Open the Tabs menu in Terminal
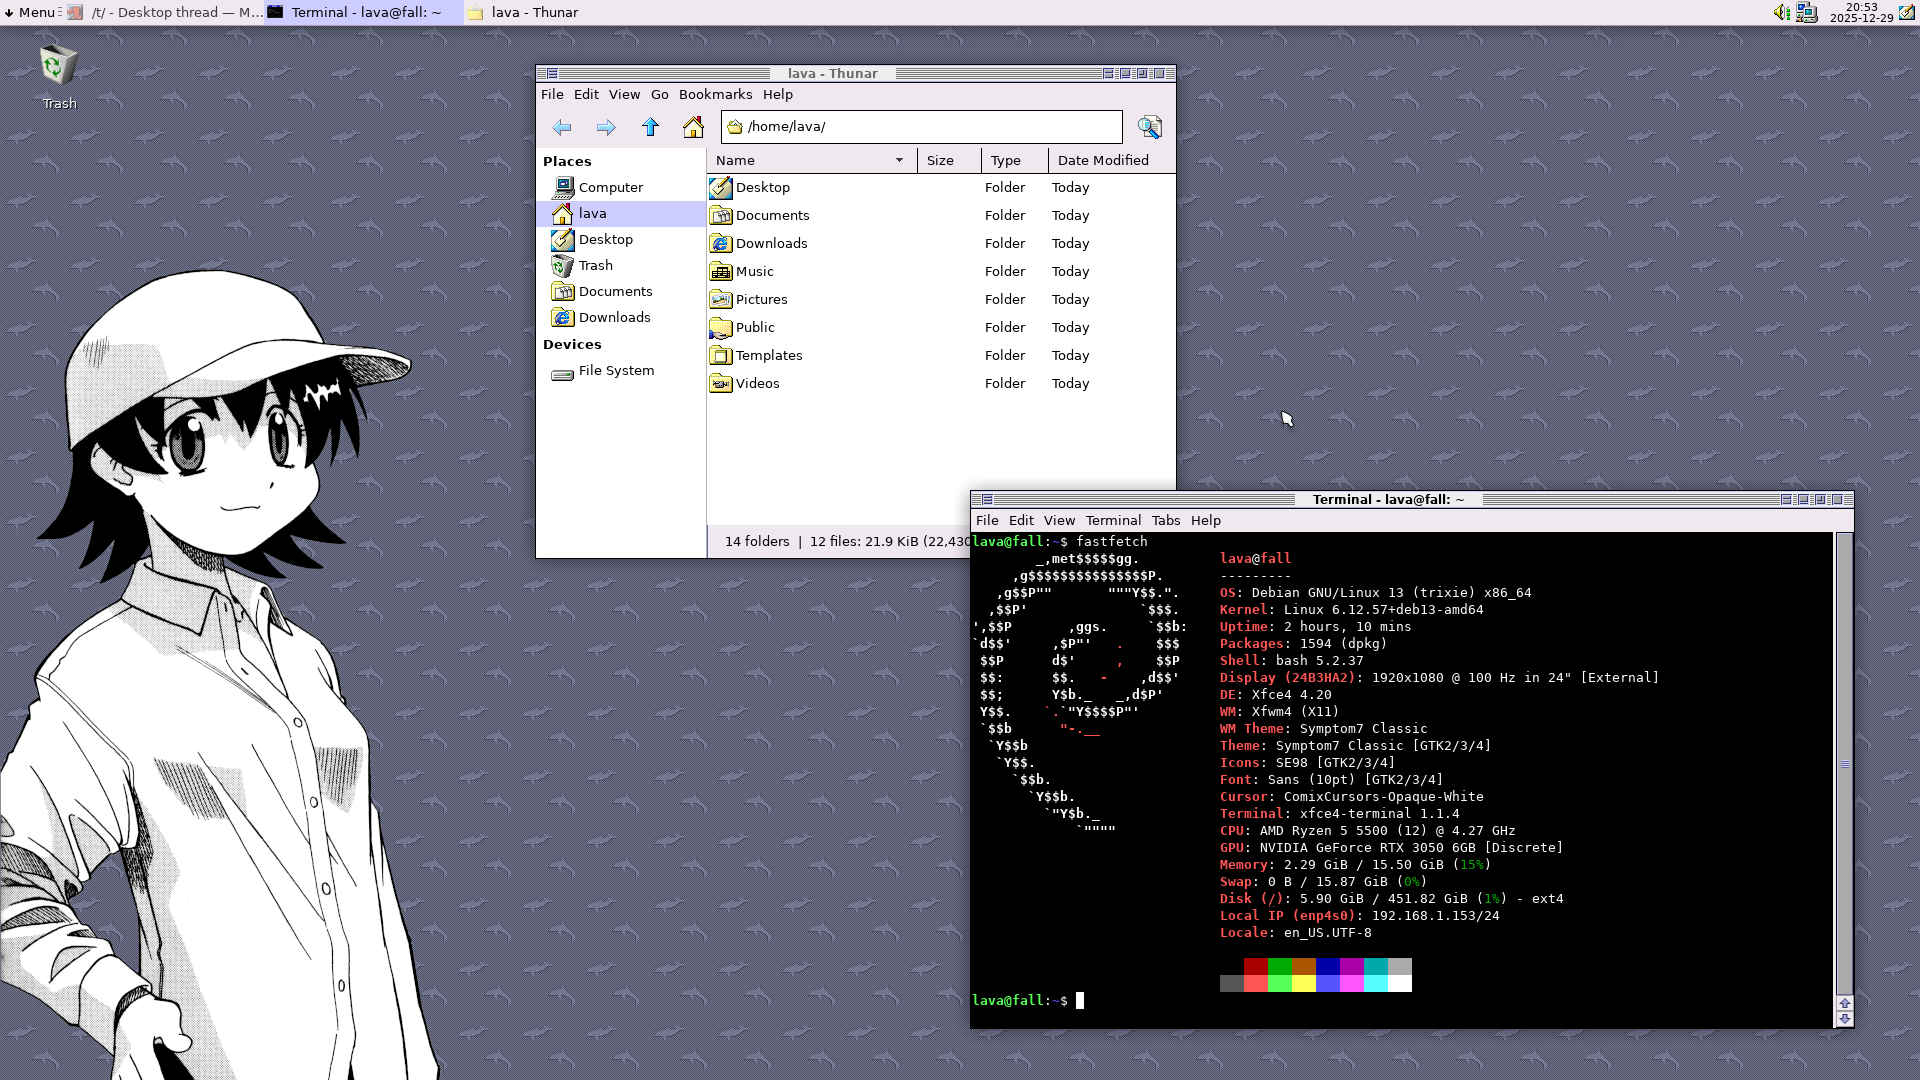The width and height of the screenshot is (1920, 1080). (x=1165, y=520)
